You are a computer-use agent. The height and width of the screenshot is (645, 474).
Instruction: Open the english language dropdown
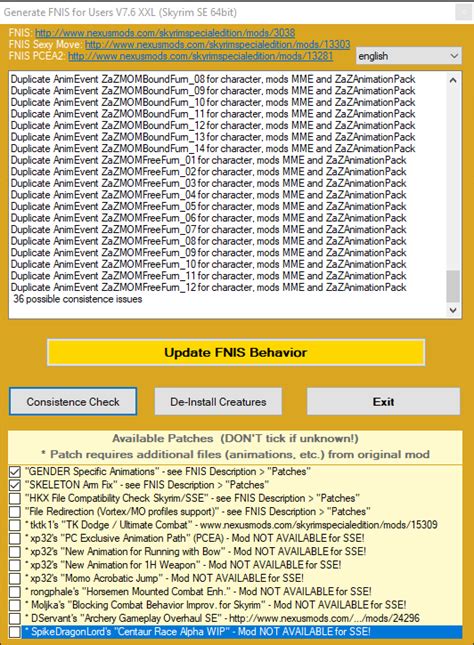[409, 56]
